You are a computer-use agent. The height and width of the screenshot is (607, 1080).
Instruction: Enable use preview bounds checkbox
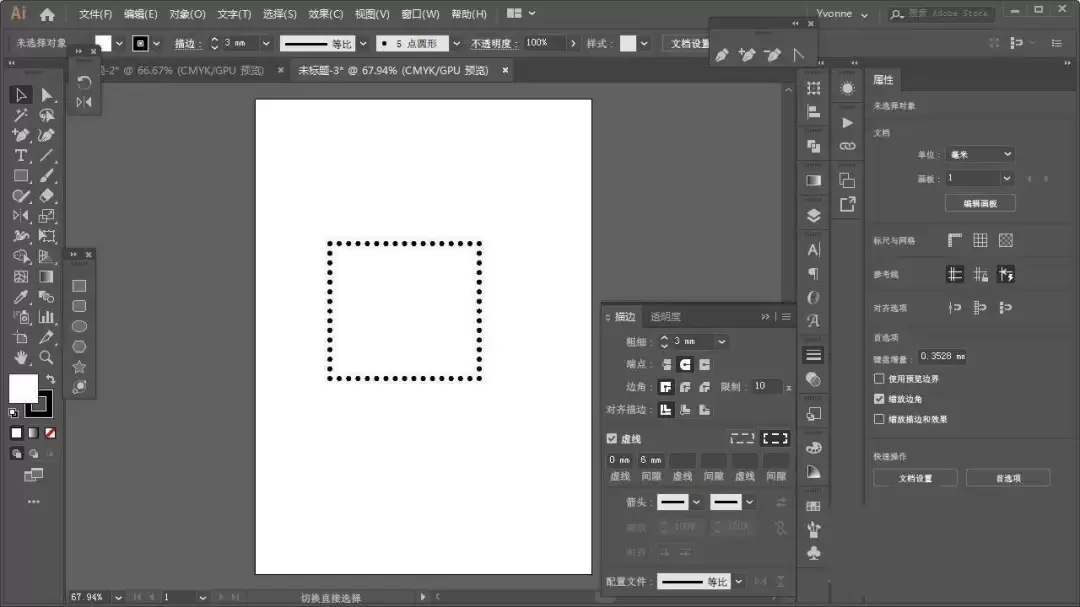tap(879, 378)
